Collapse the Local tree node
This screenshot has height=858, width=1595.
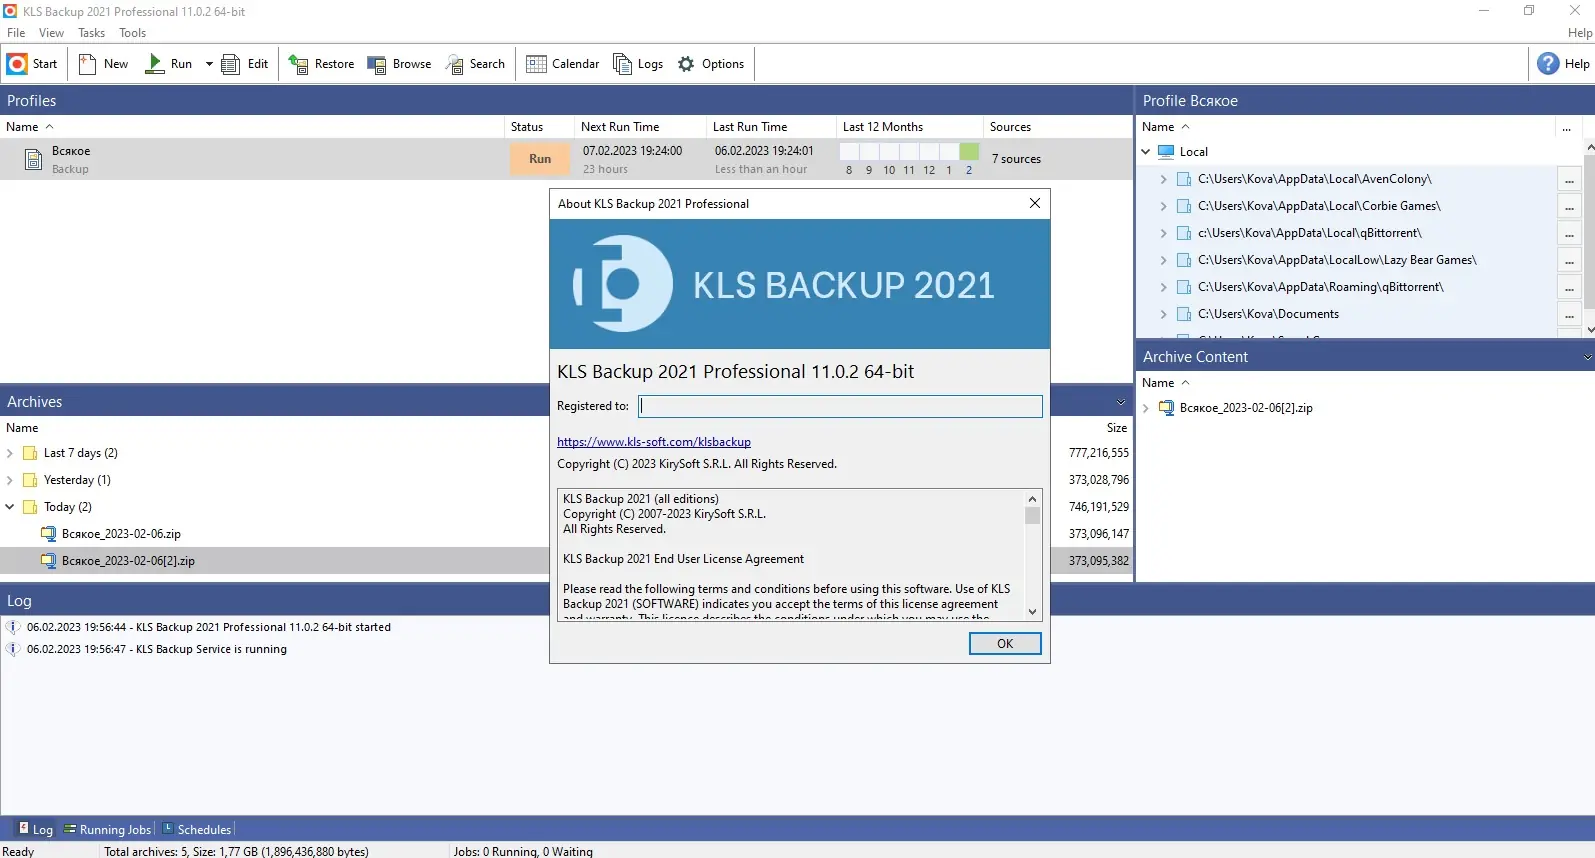pyautogui.click(x=1146, y=152)
